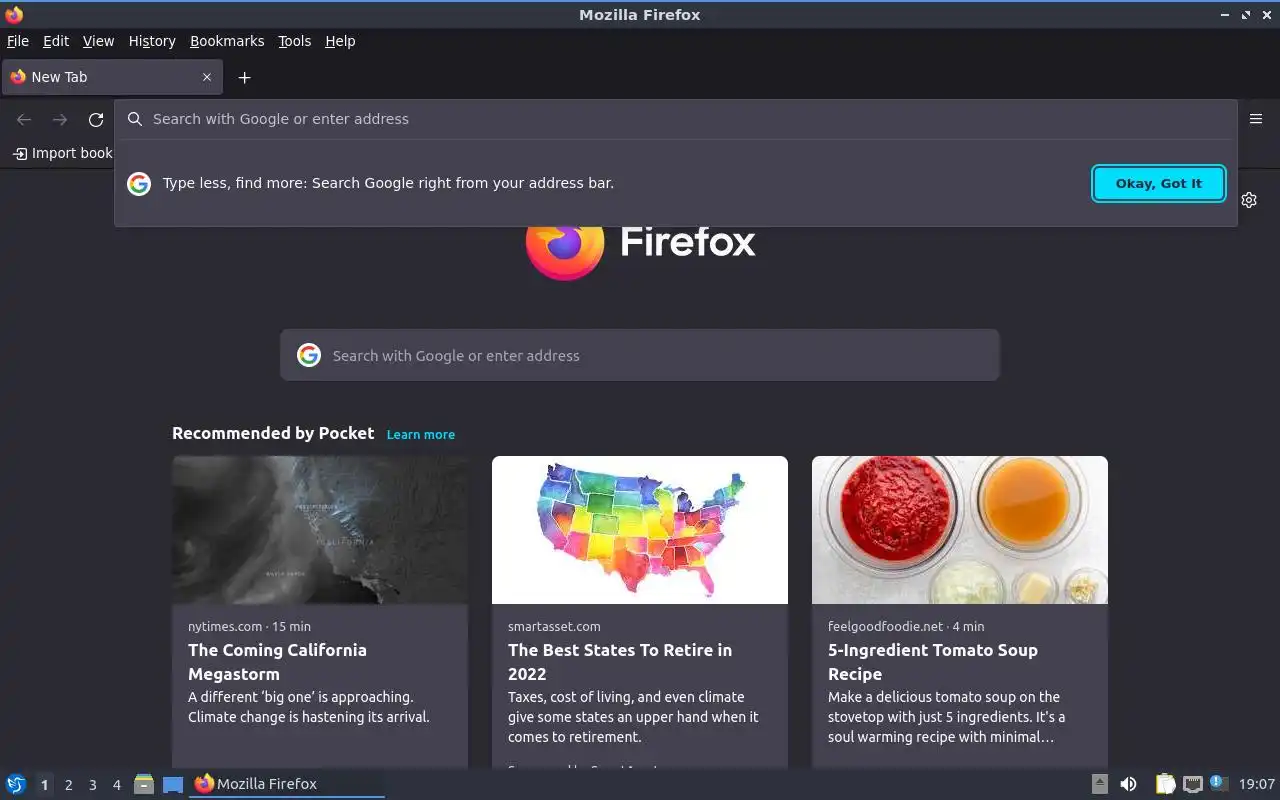Click the address bar magnifier icon
The height and width of the screenshot is (800, 1280).
click(x=135, y=119)
